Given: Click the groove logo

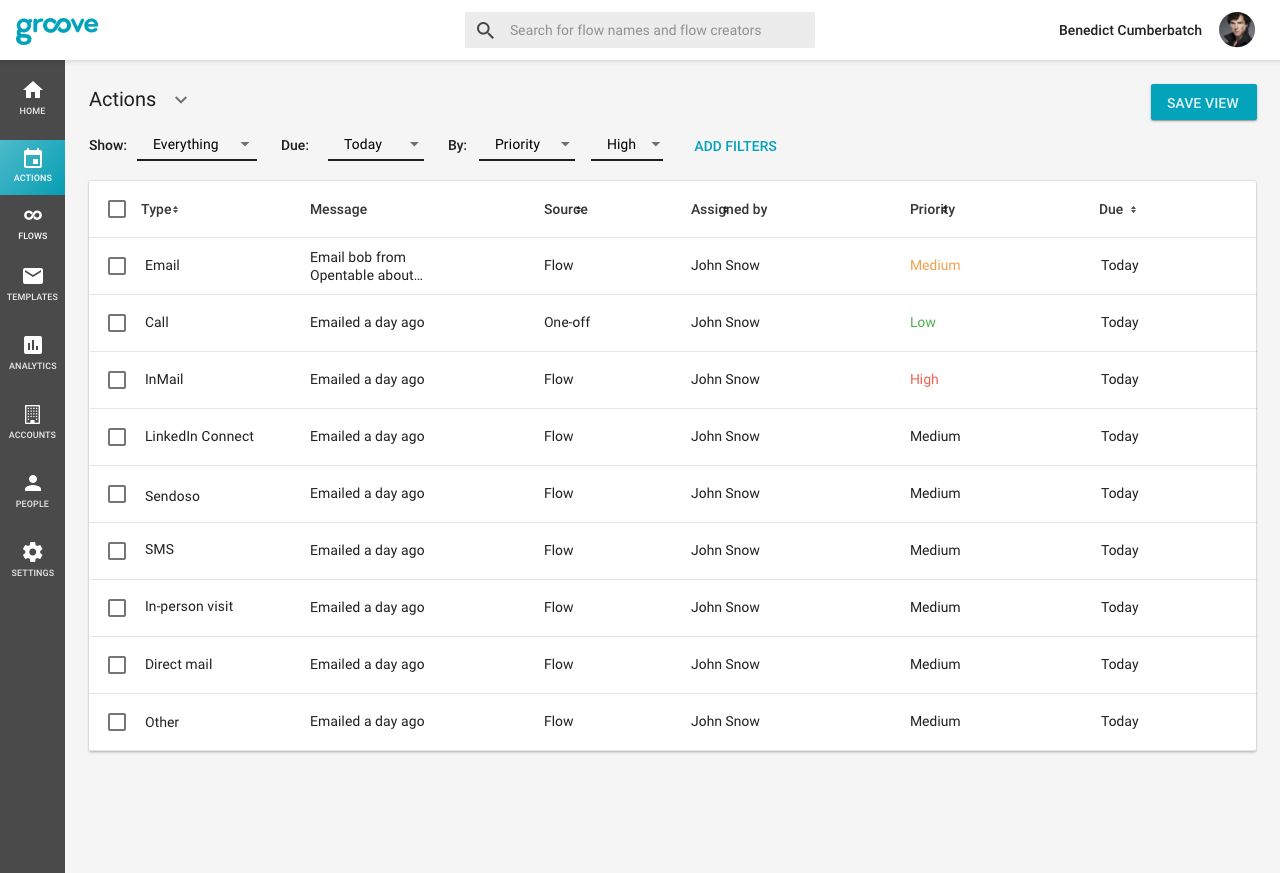Looking at the screenshot, I should pos(57,29).
